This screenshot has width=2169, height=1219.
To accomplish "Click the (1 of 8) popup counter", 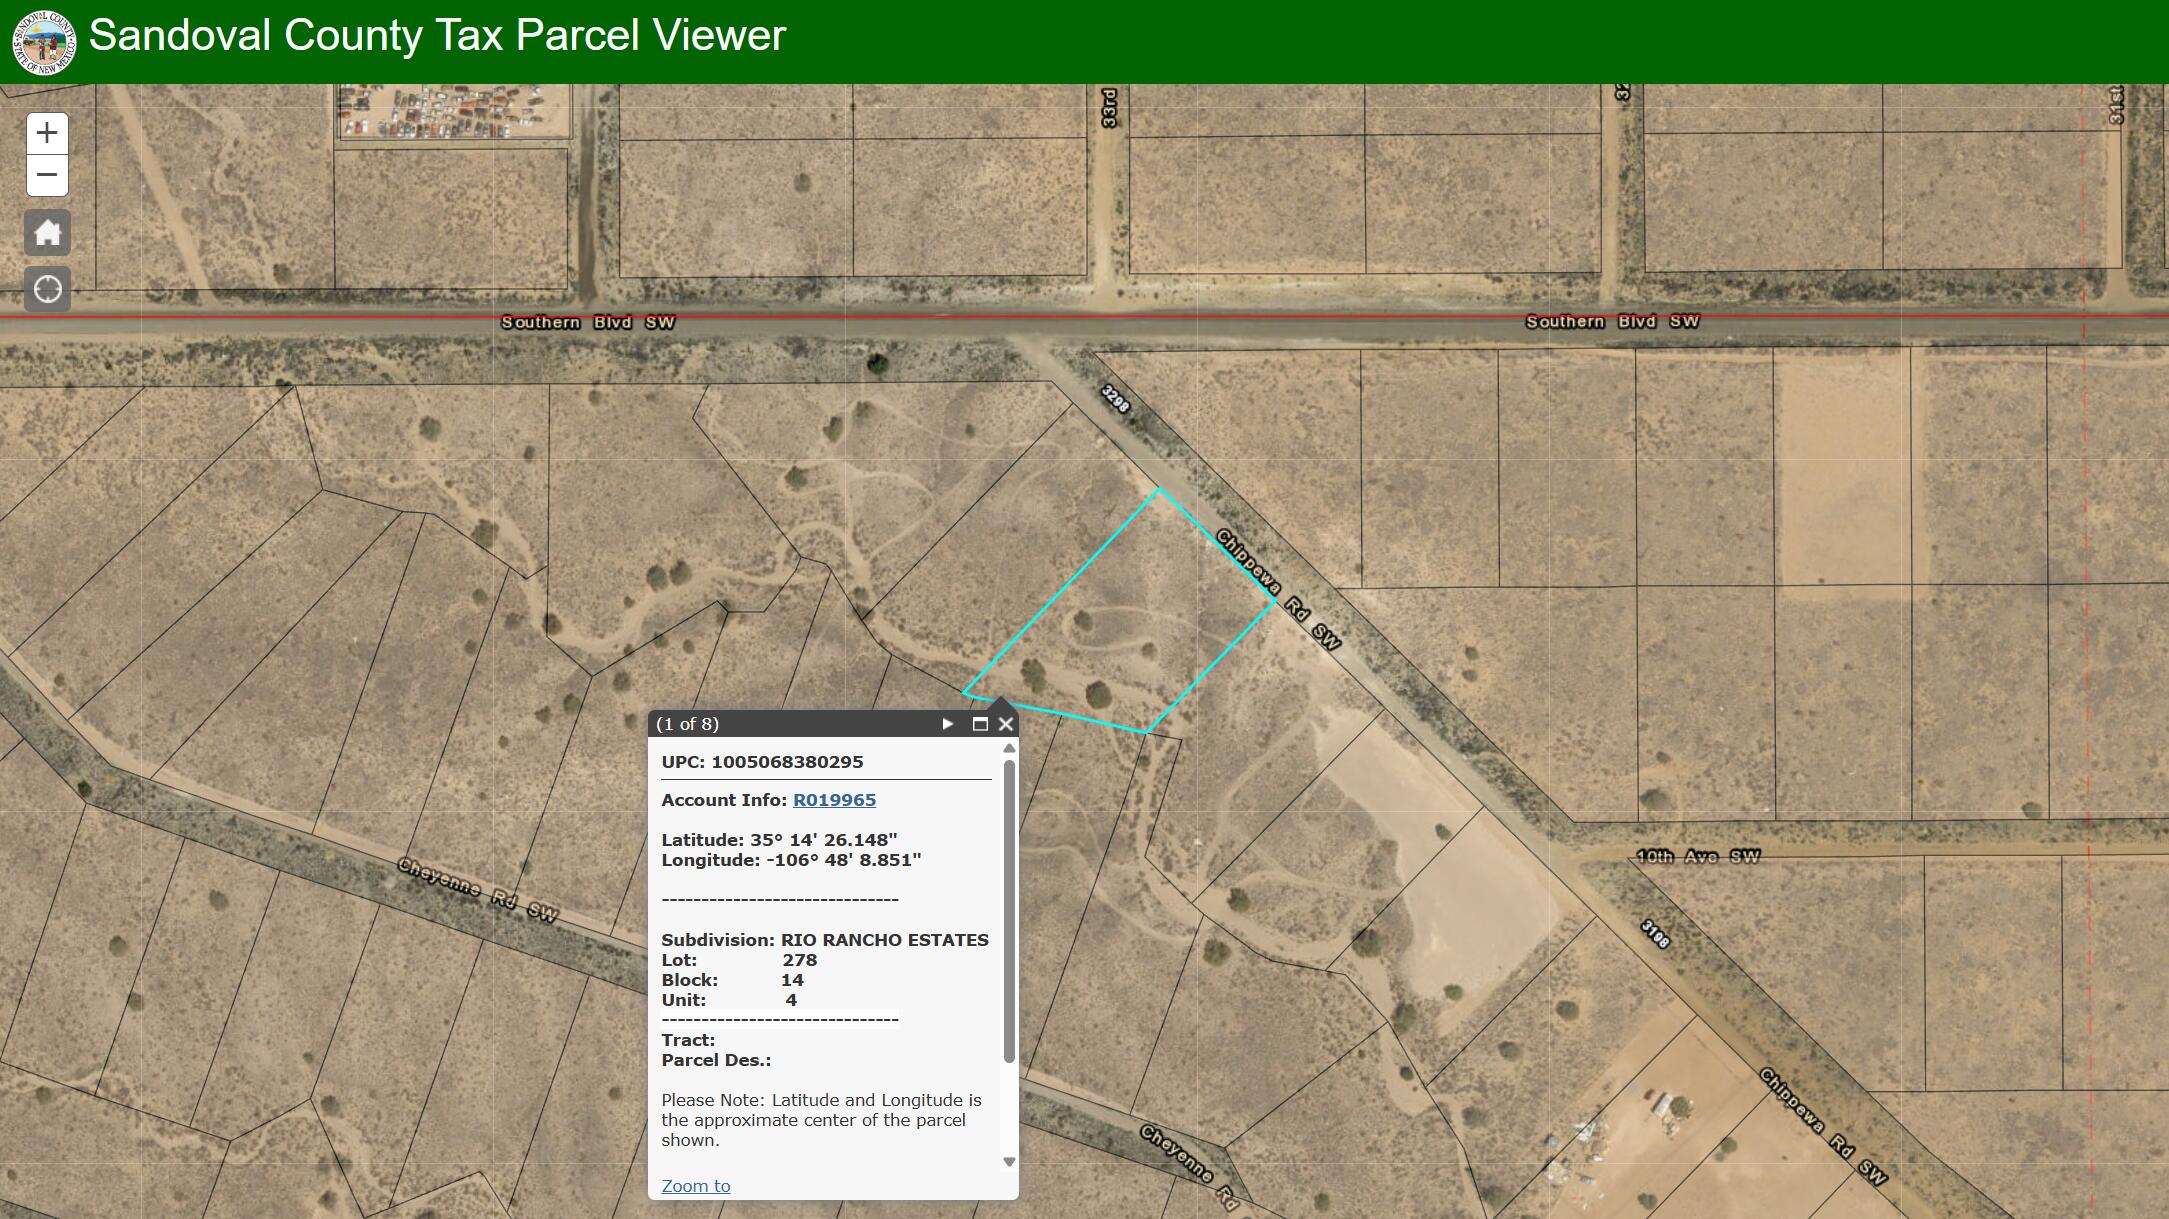I will (688, 724).
